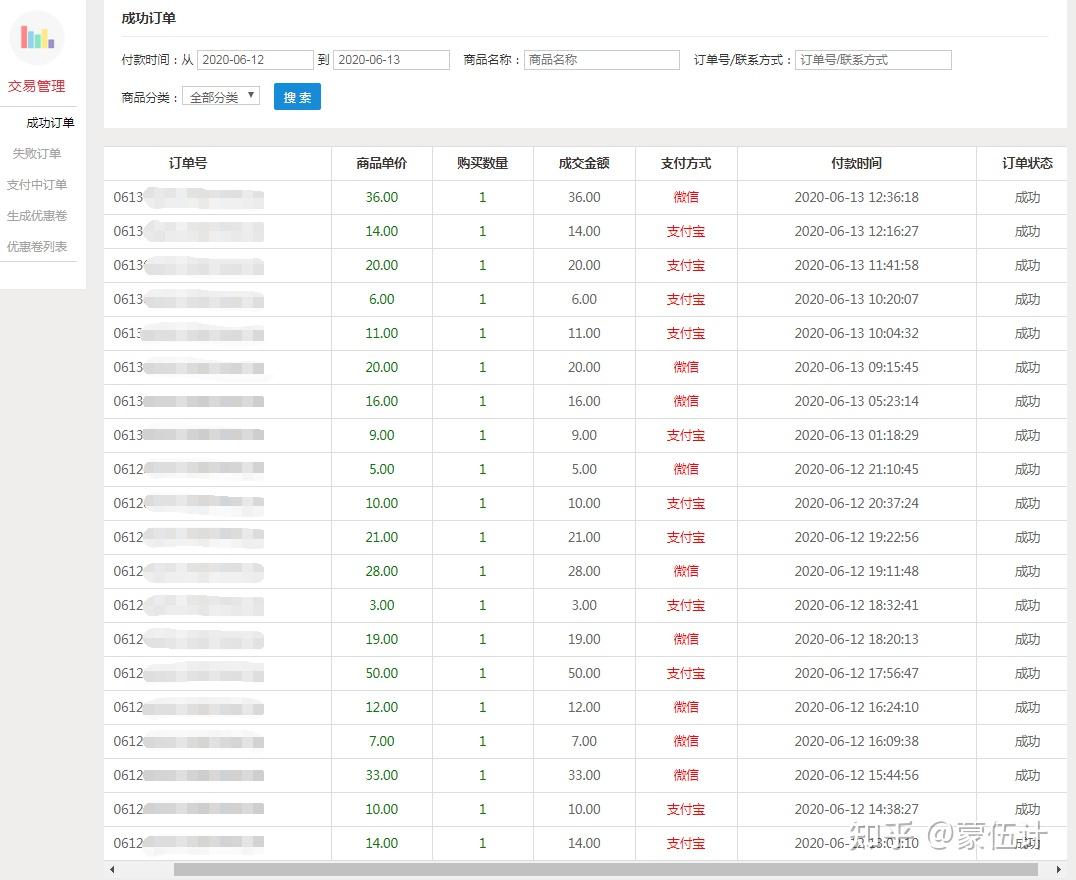This screenshot has height=880, width=1076.
Task: Focus the end date field 2020-06-13
Action: click(x=391, y=60)
